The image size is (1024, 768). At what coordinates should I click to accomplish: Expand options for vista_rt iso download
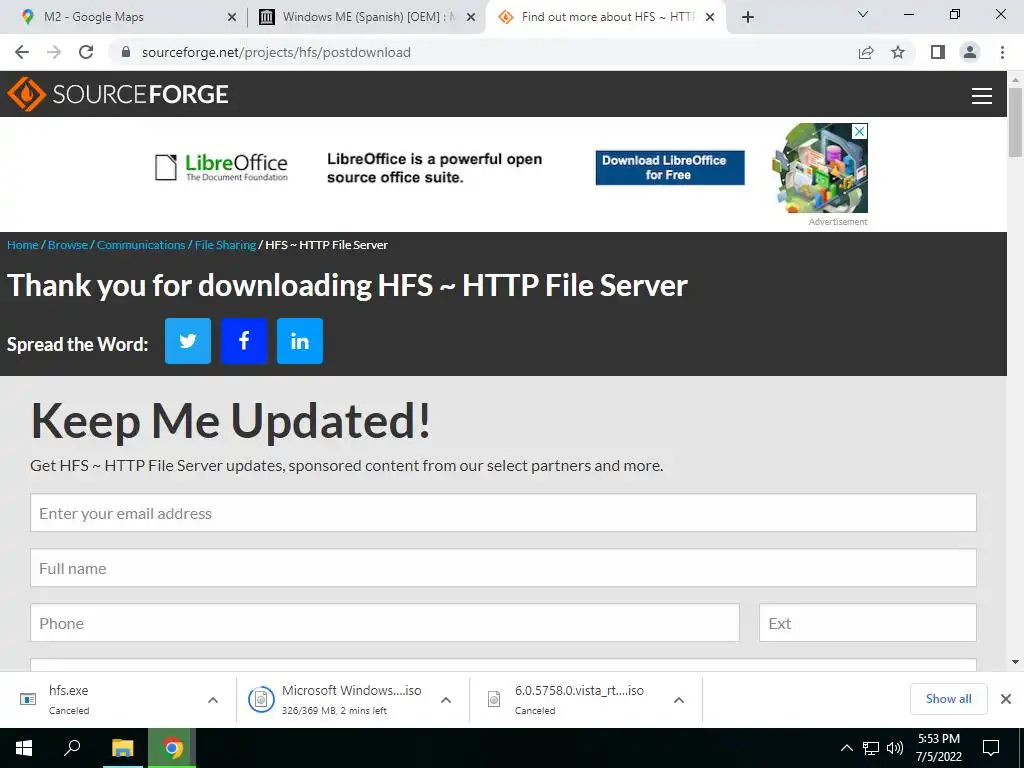pyautogui.click(x=679, y=700)
